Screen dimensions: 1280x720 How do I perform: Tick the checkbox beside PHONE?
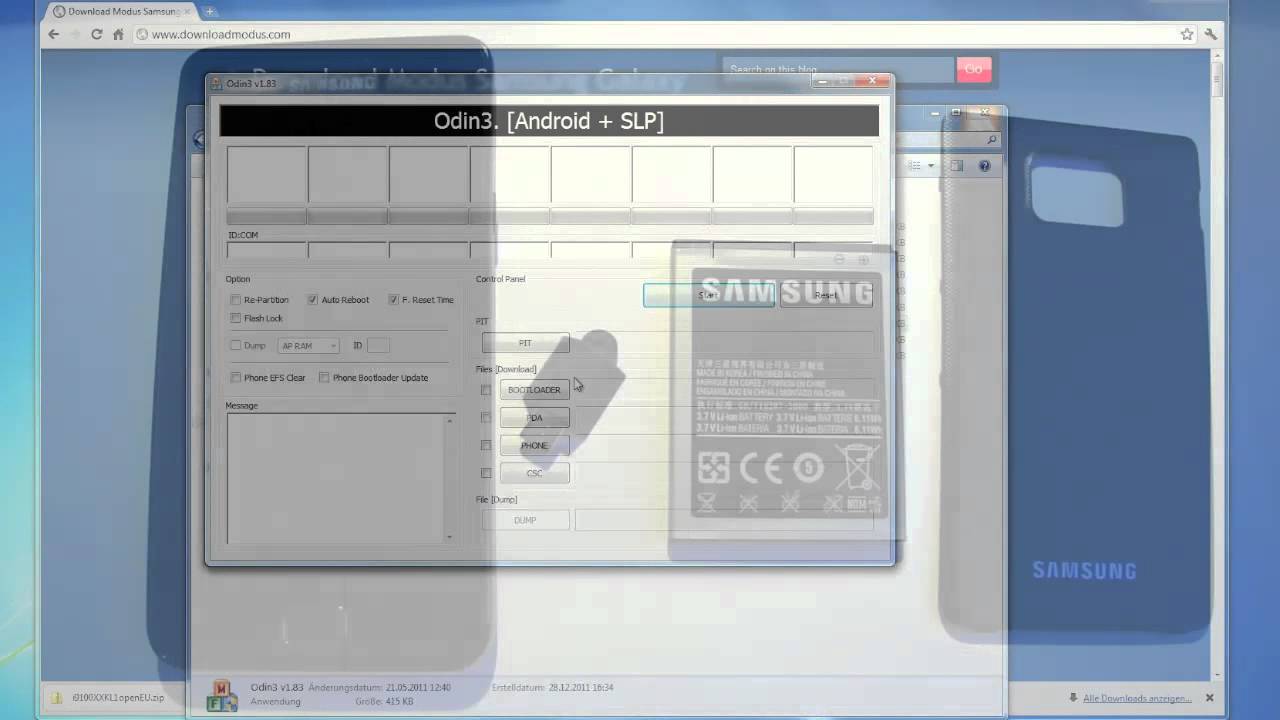coord(486,446)
